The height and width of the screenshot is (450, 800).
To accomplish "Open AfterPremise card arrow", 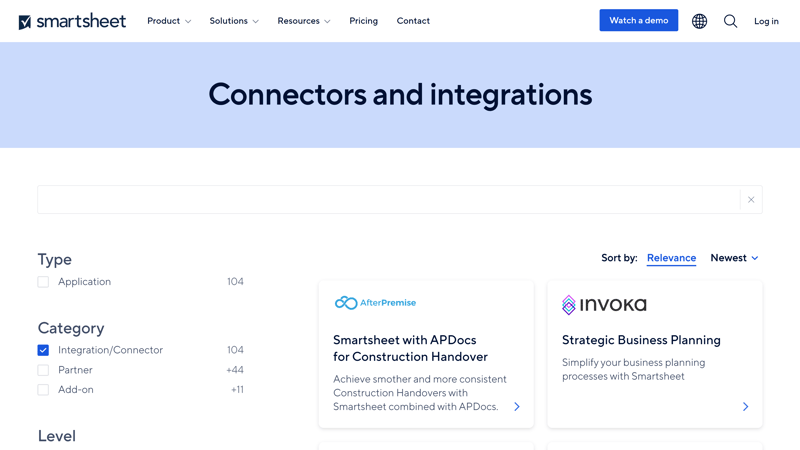I will (517, 407).
